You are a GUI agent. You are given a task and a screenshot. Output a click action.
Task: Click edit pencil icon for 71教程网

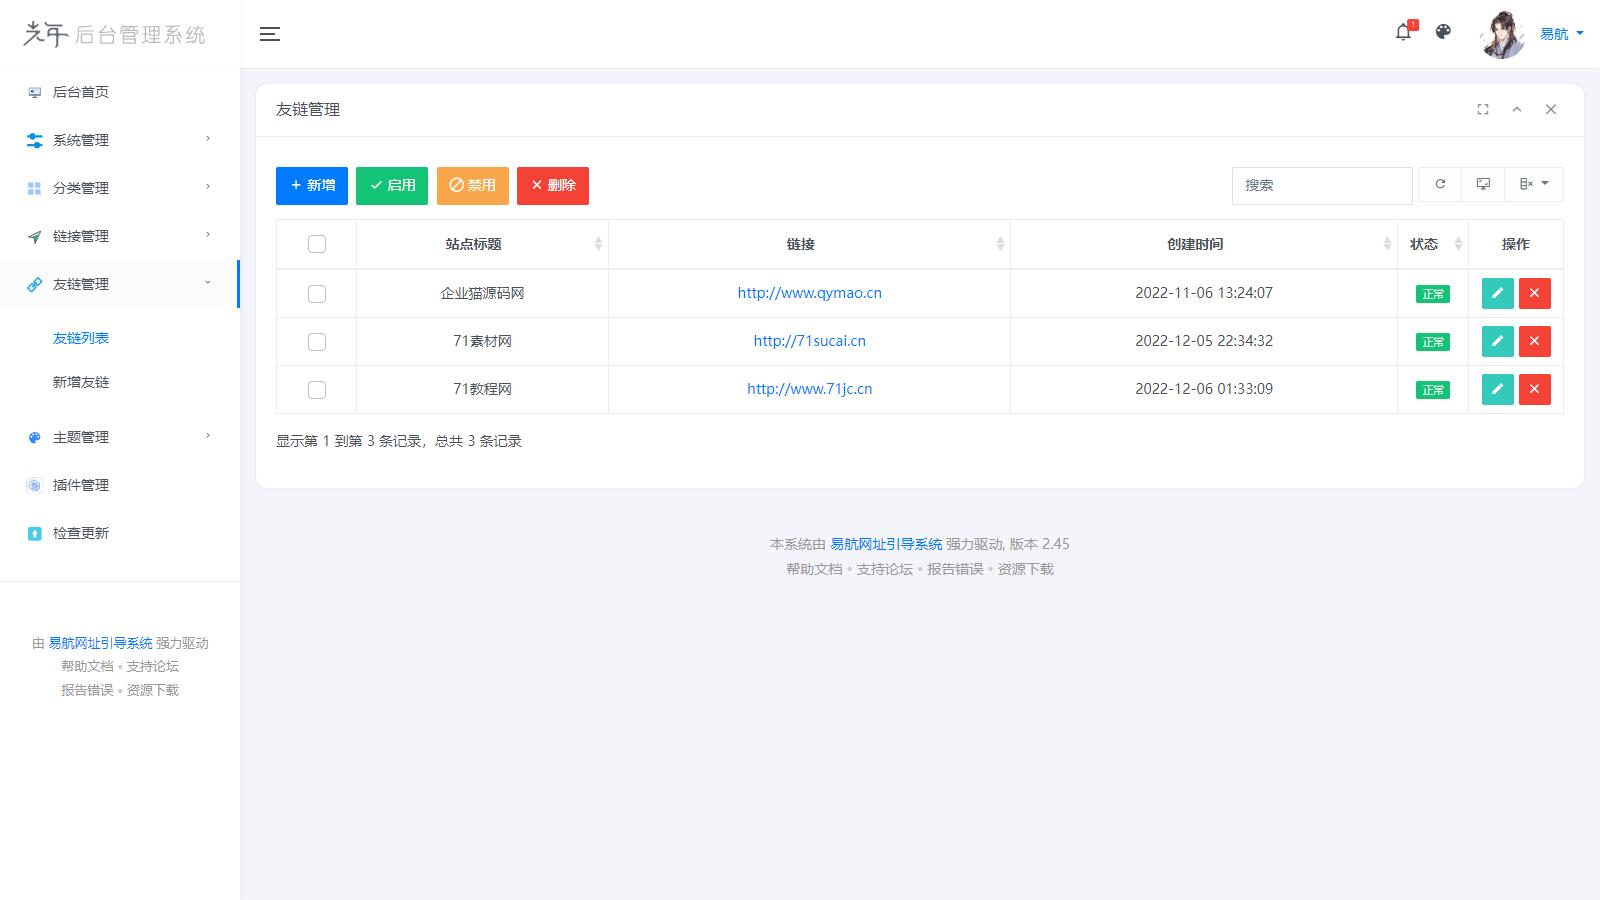click(1497, 389)
